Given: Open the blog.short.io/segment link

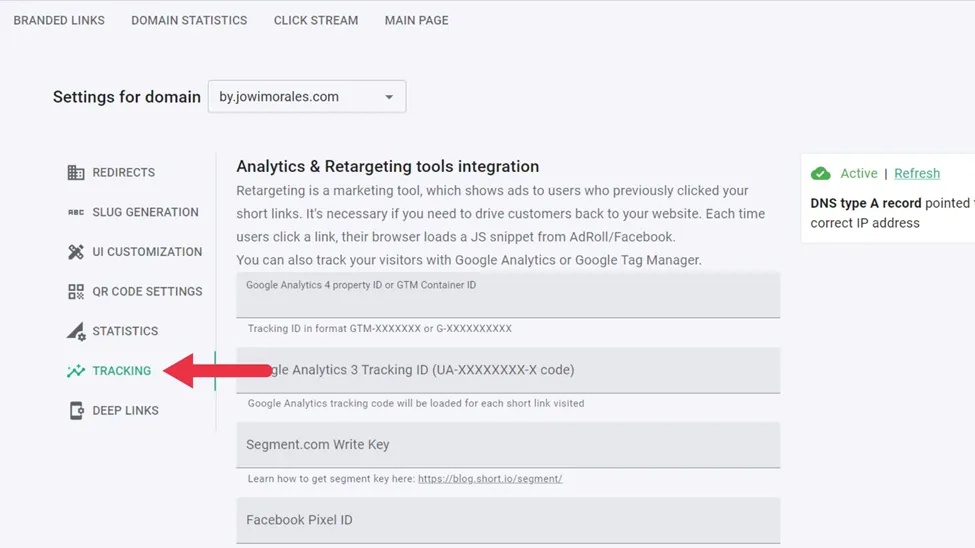Looking at the screenshot, I should tap(490, 478).
